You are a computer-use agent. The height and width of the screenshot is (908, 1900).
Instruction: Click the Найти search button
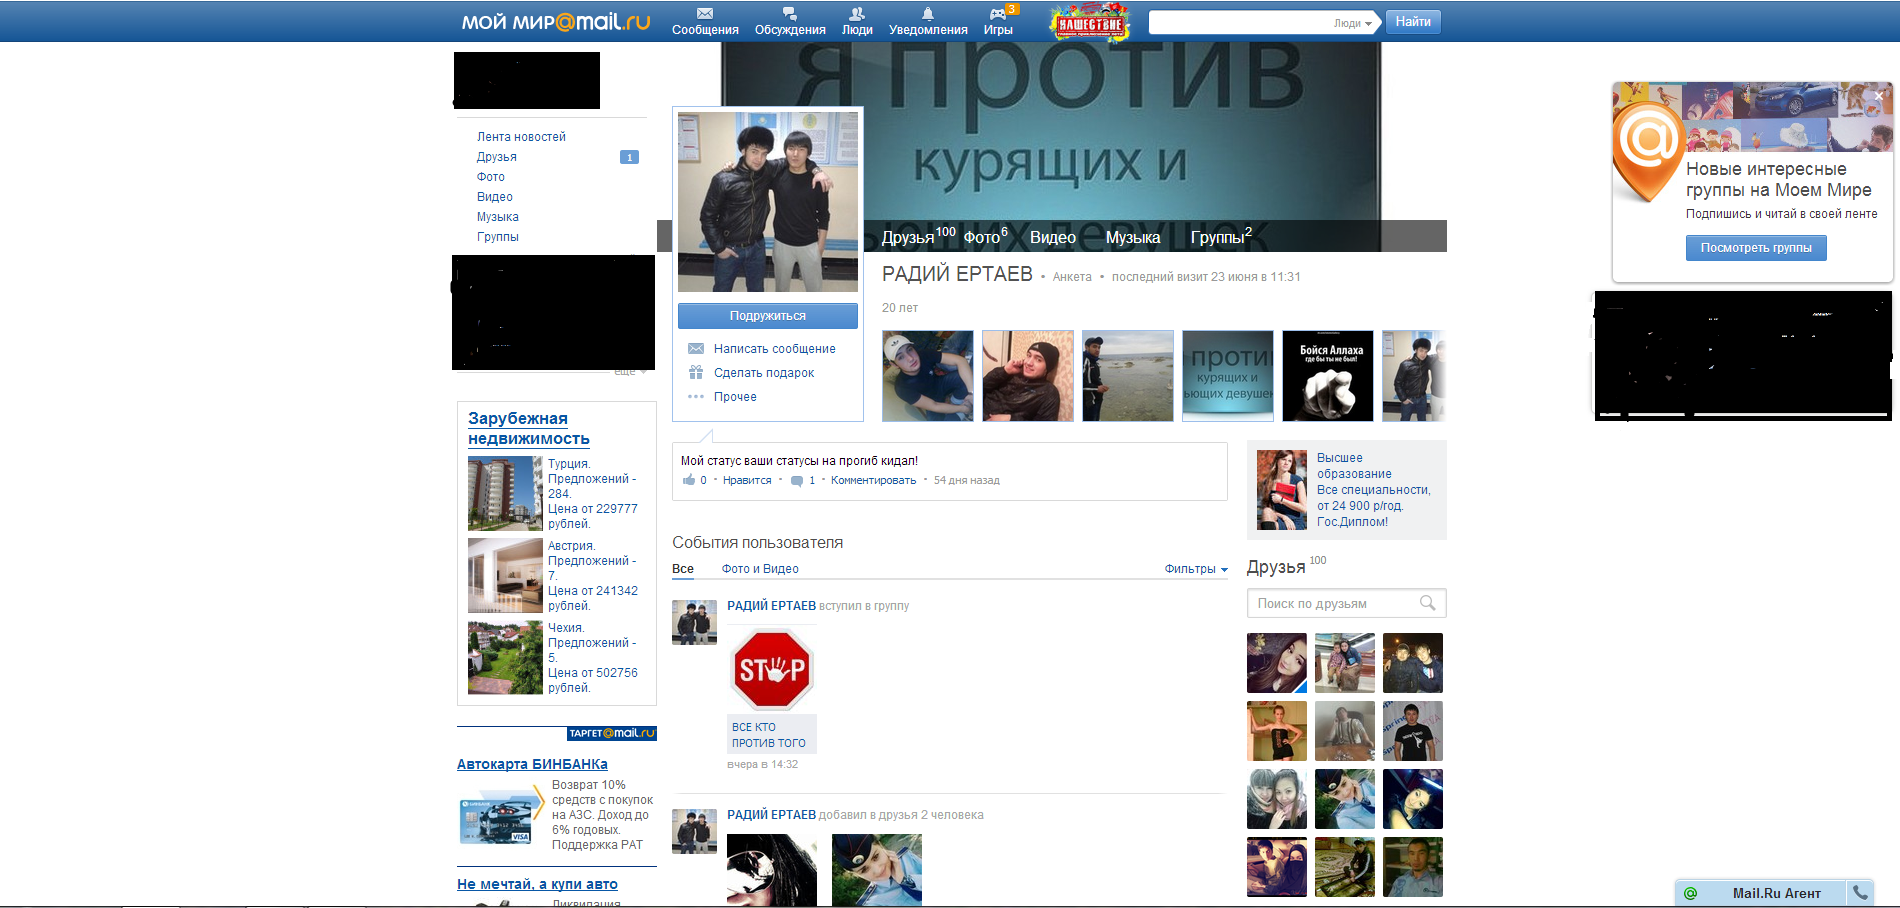(x=1413, y=22)
